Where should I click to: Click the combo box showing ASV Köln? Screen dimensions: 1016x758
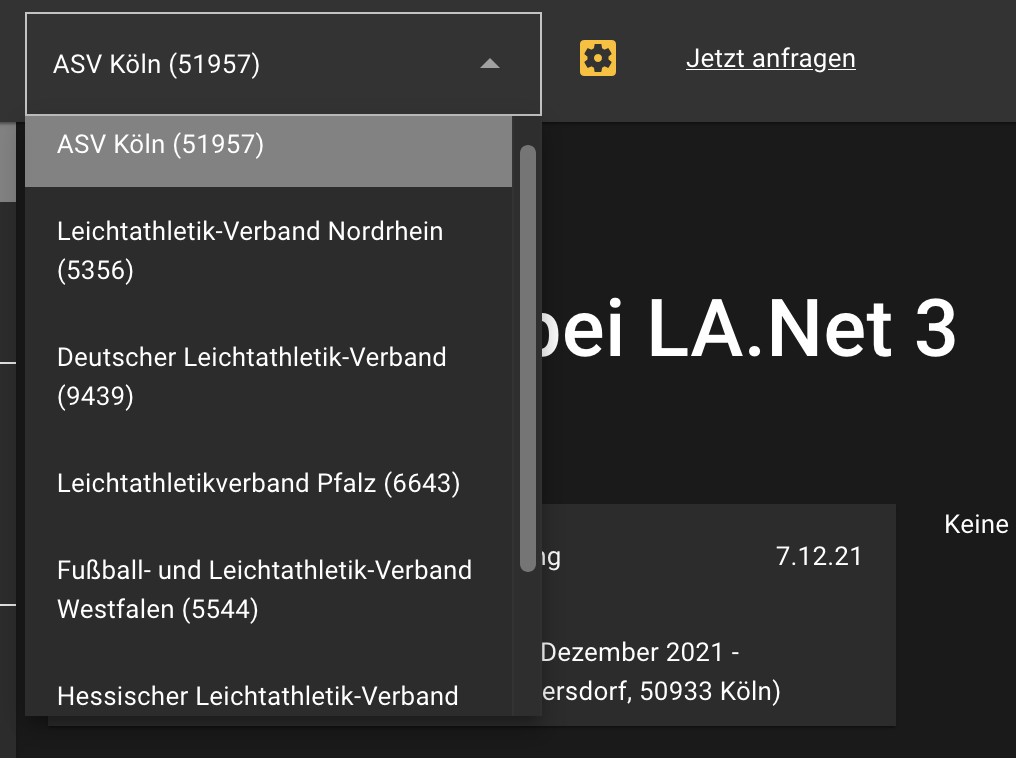click(x=283, y=63)
